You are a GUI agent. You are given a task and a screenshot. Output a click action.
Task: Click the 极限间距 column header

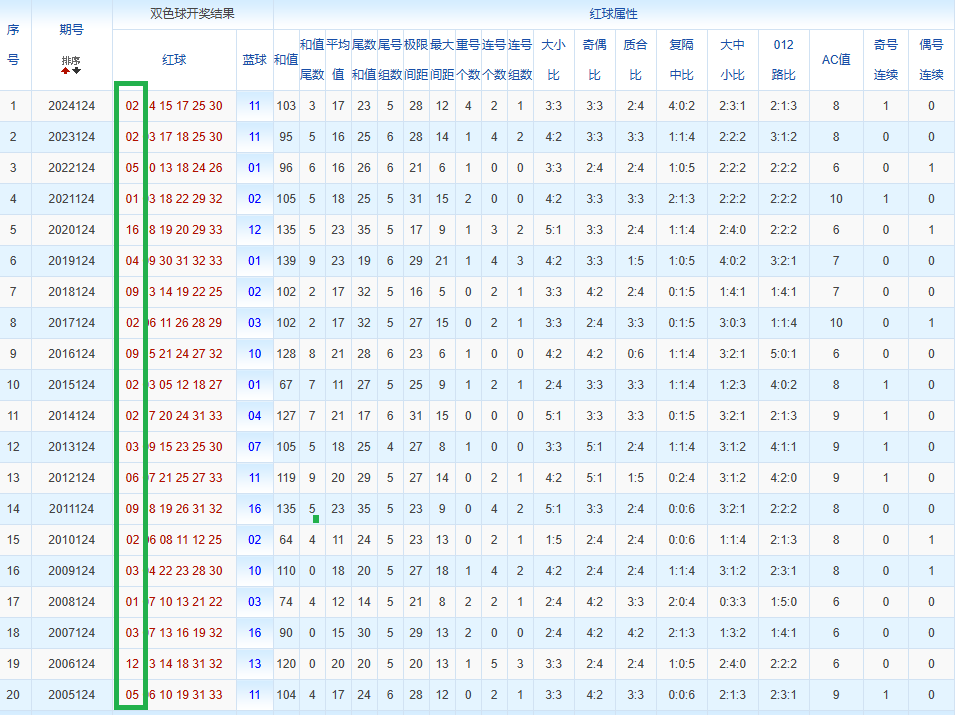tap(416, 60)
